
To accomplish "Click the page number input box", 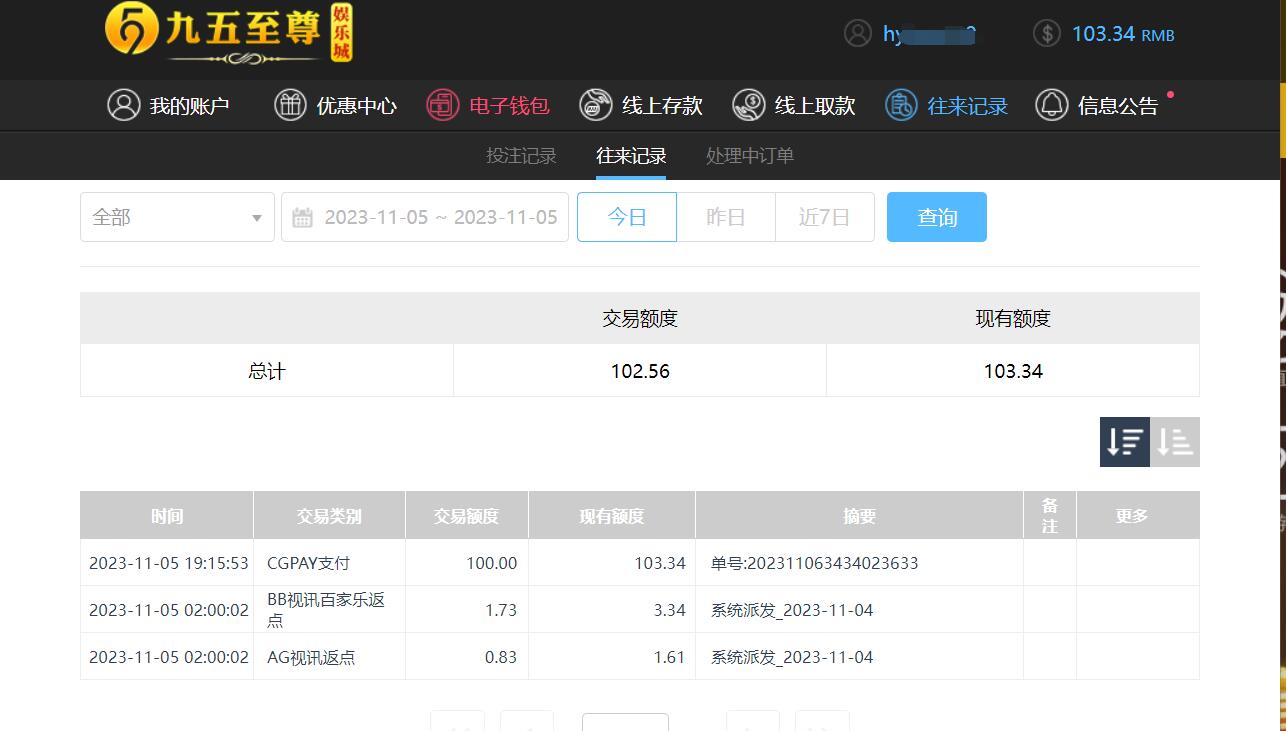I will 625,722.
